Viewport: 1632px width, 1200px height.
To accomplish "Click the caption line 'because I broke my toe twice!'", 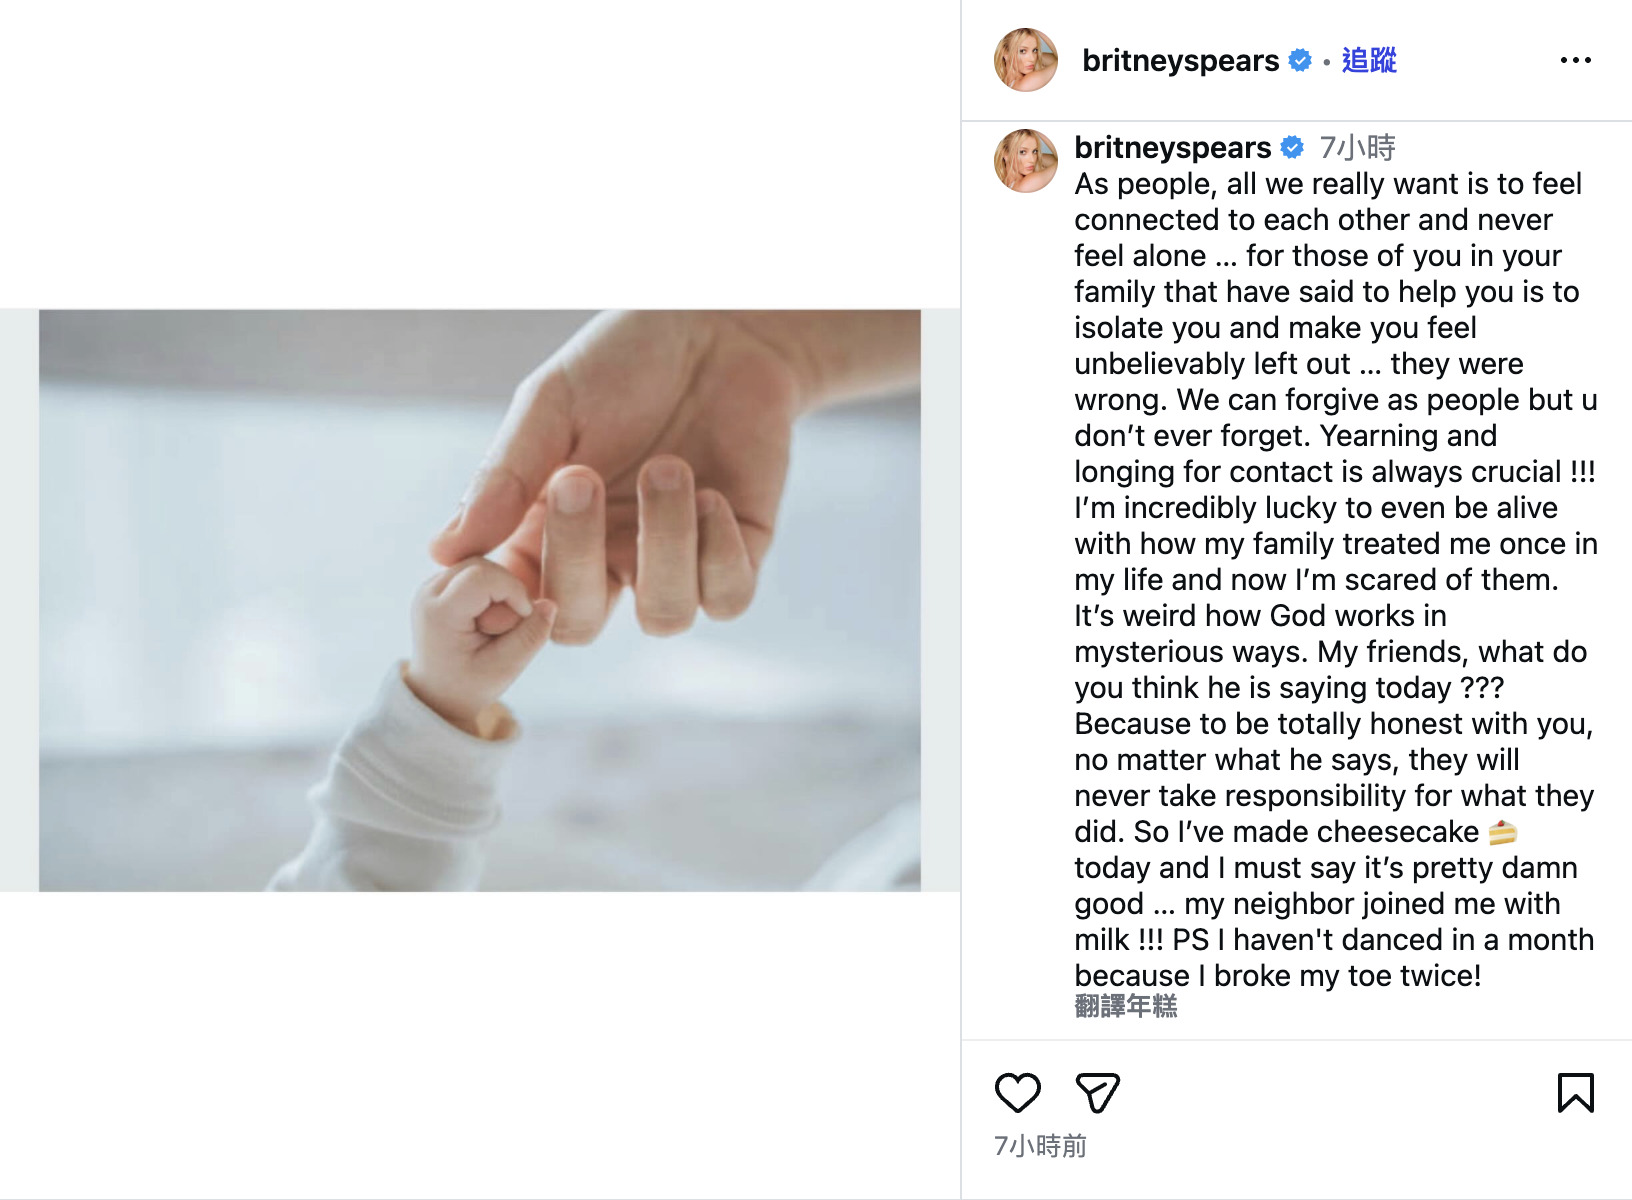I will click(1277, 976).
